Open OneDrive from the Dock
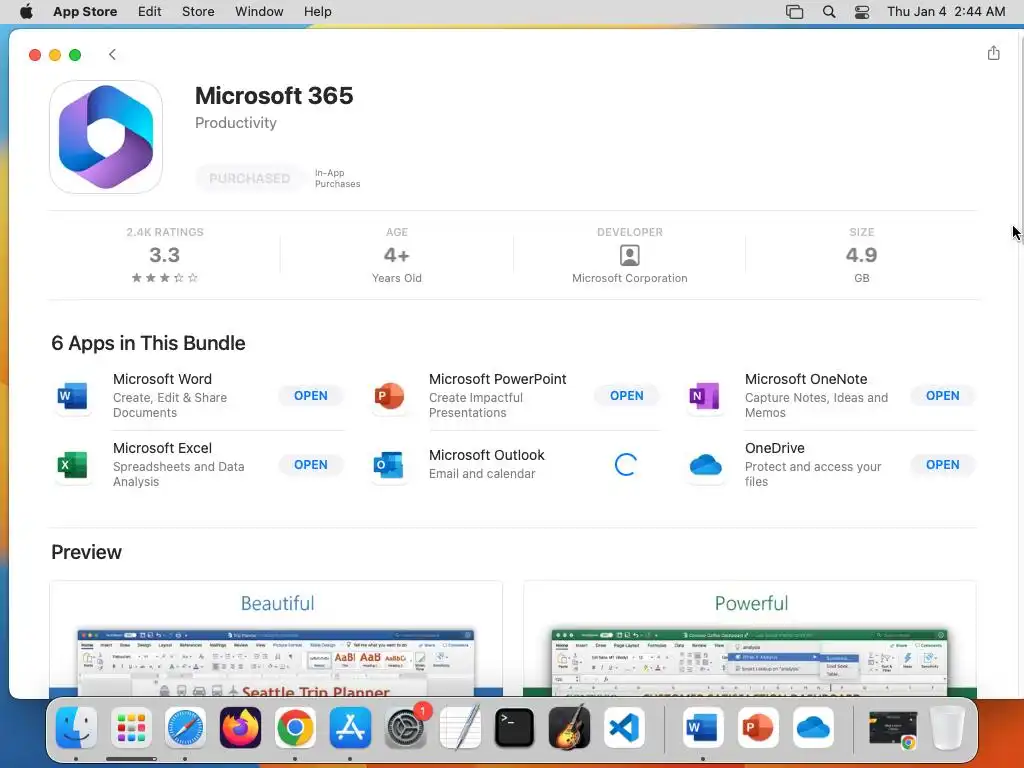This screenshot has width=1024, height=768. pyautogui.click(x=813, y=728)
